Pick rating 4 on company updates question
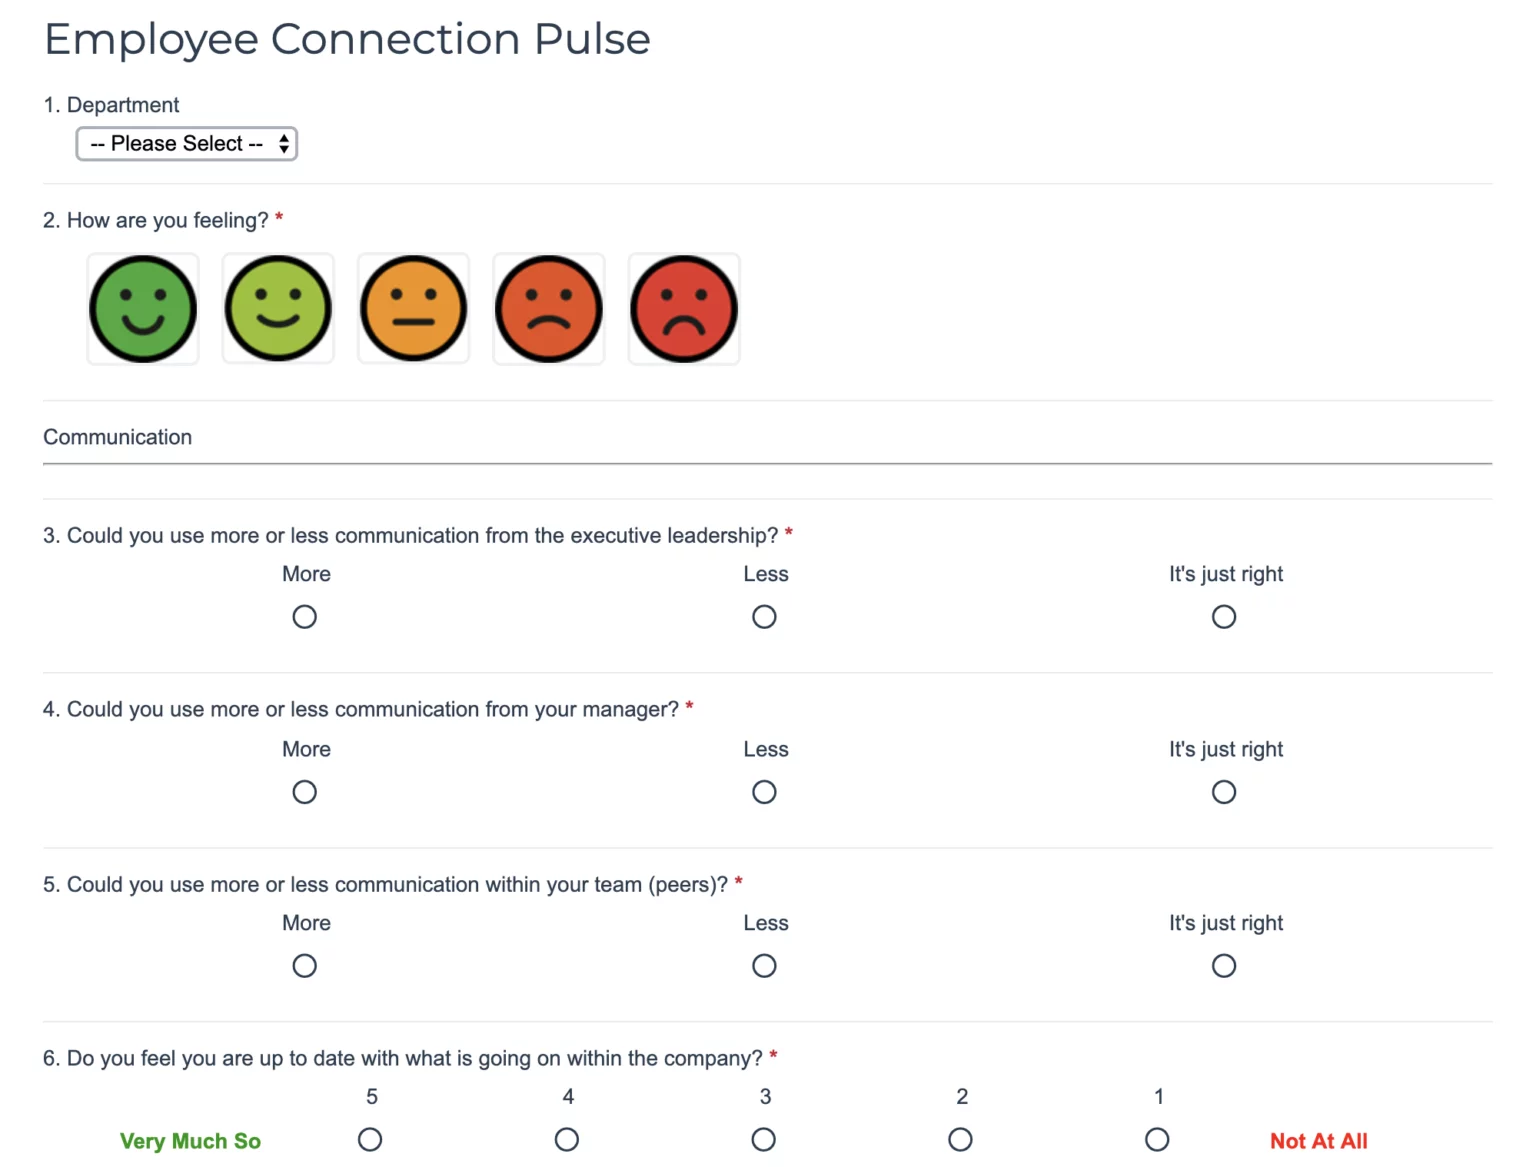Viewport: 1536px width, 1167px height. pyautogui.click(x=567, y=1139)
